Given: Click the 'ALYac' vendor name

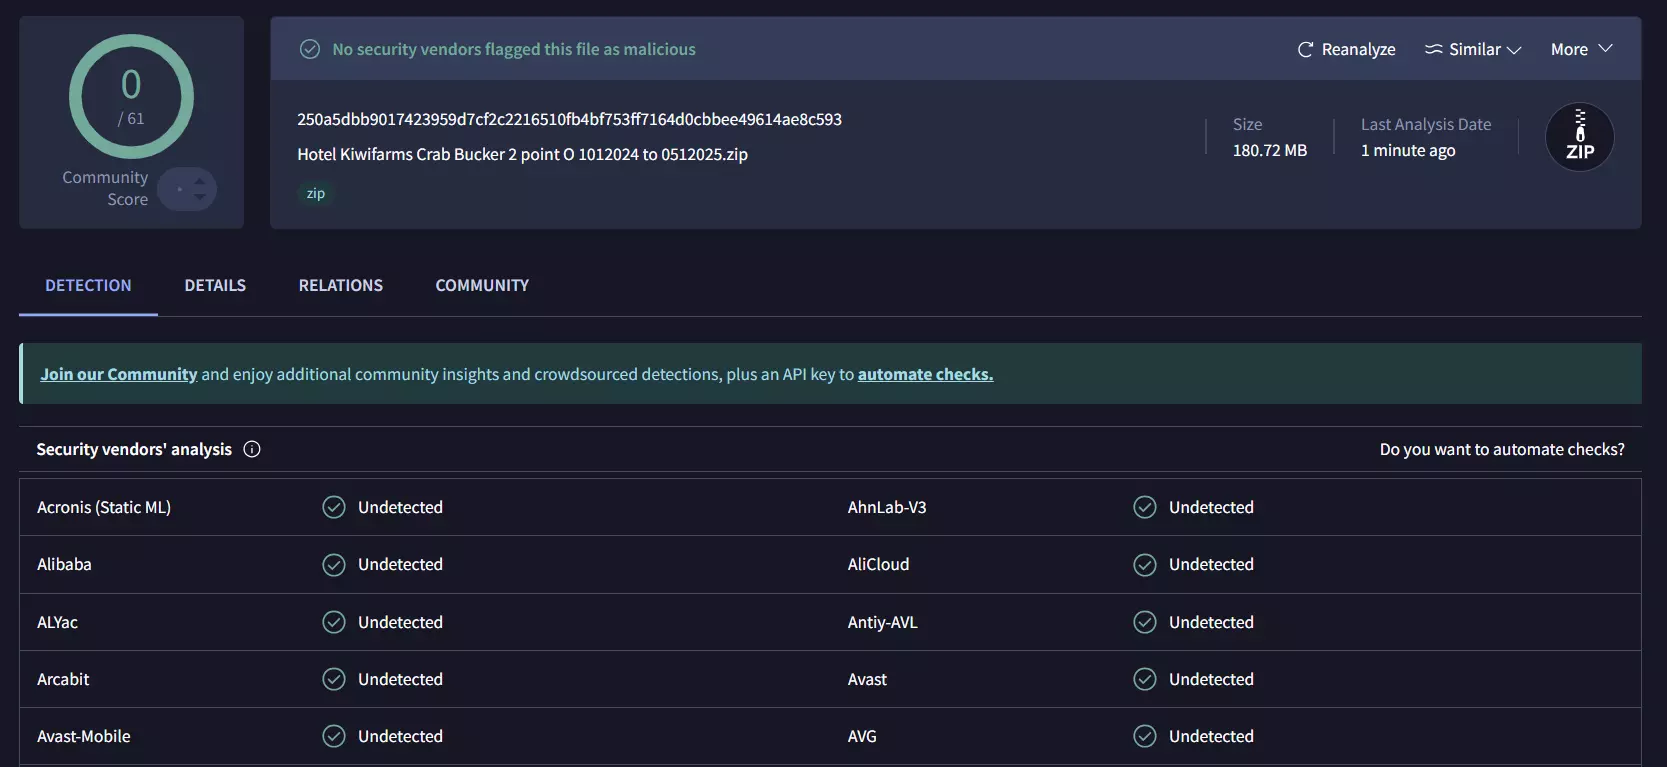Looking at the screenshot, I should pyautogui.click(x=57, y=622).
